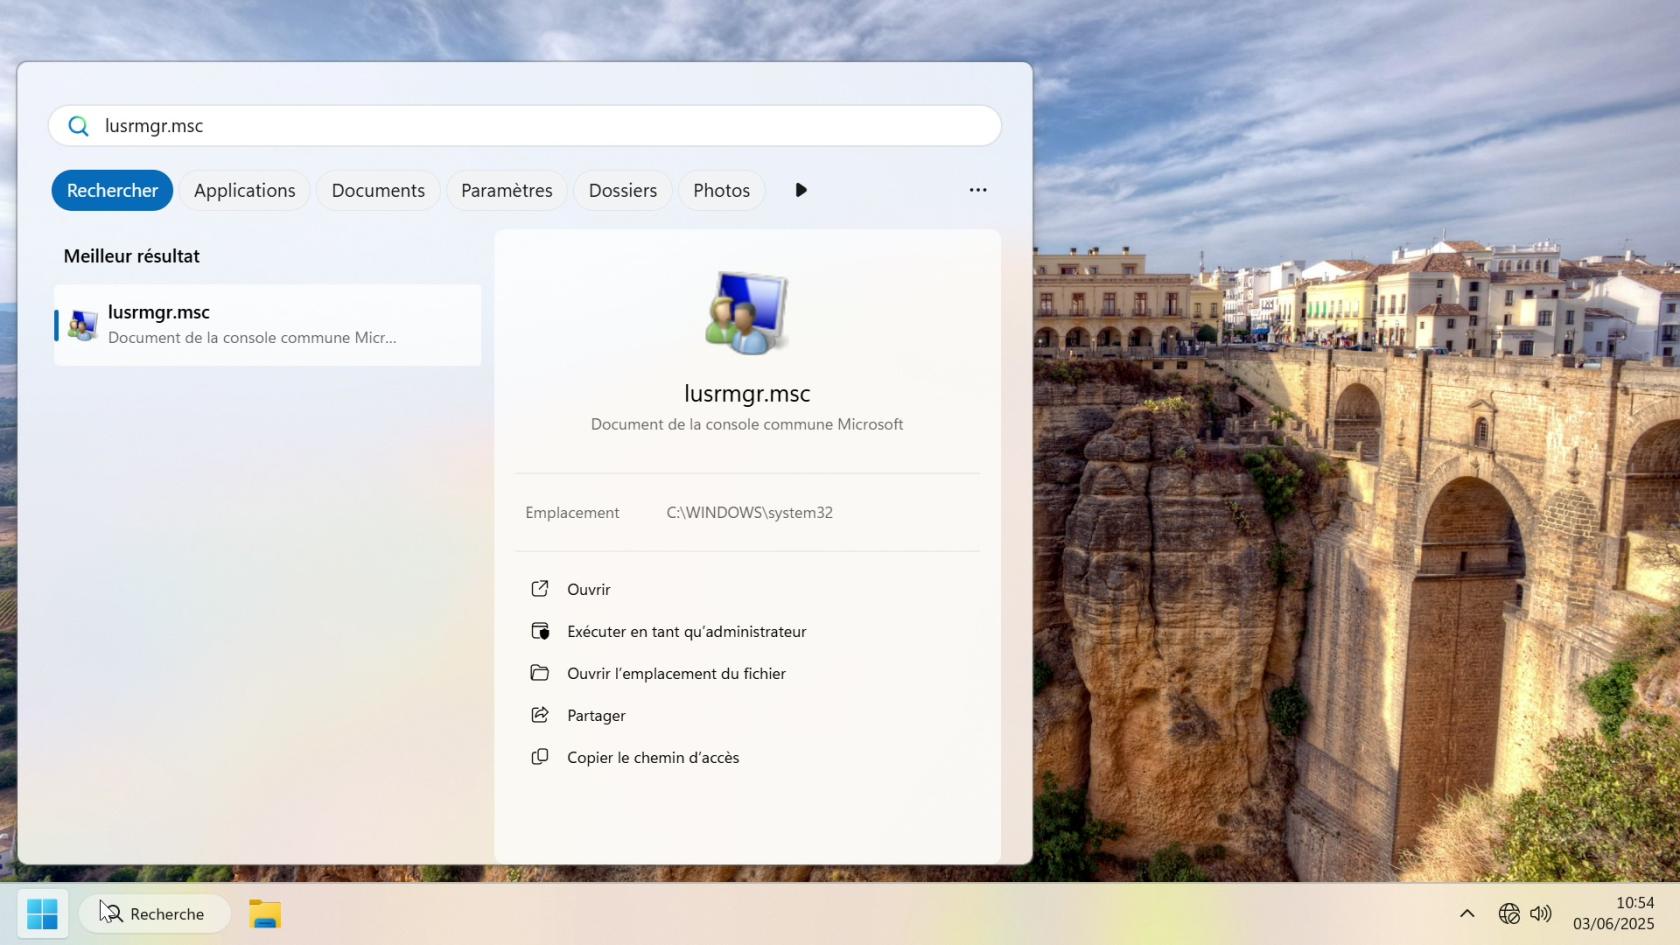Select the lusrmgr.msc best result row
This screenshot has height=945, width=1680.
[268, 325]
